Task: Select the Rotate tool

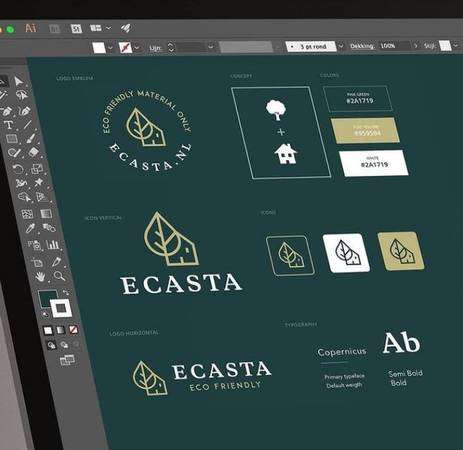Action: (18, 169)
